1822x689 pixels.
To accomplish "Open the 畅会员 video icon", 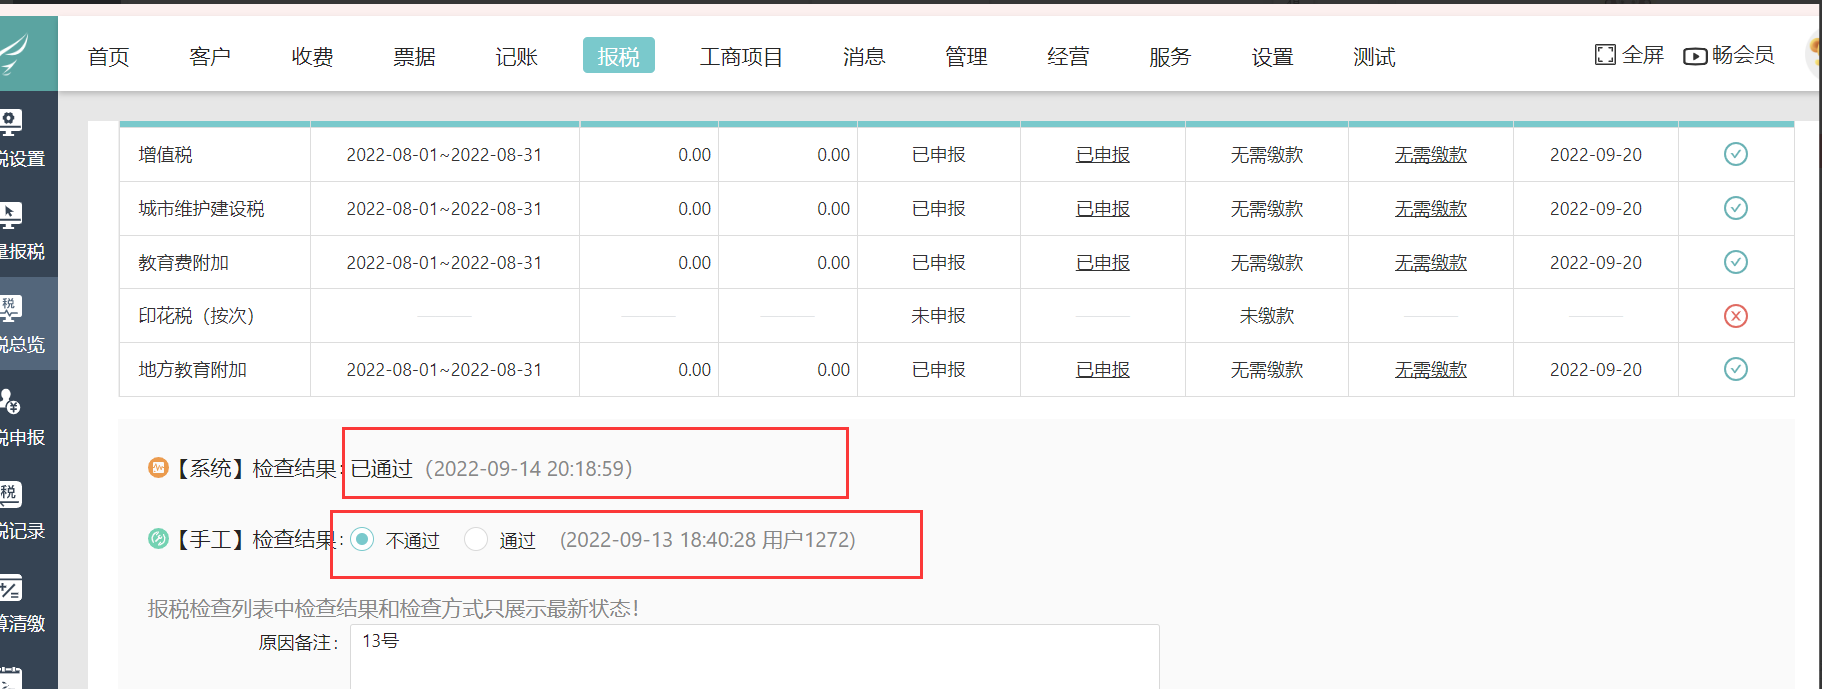I will [1695, 56].
